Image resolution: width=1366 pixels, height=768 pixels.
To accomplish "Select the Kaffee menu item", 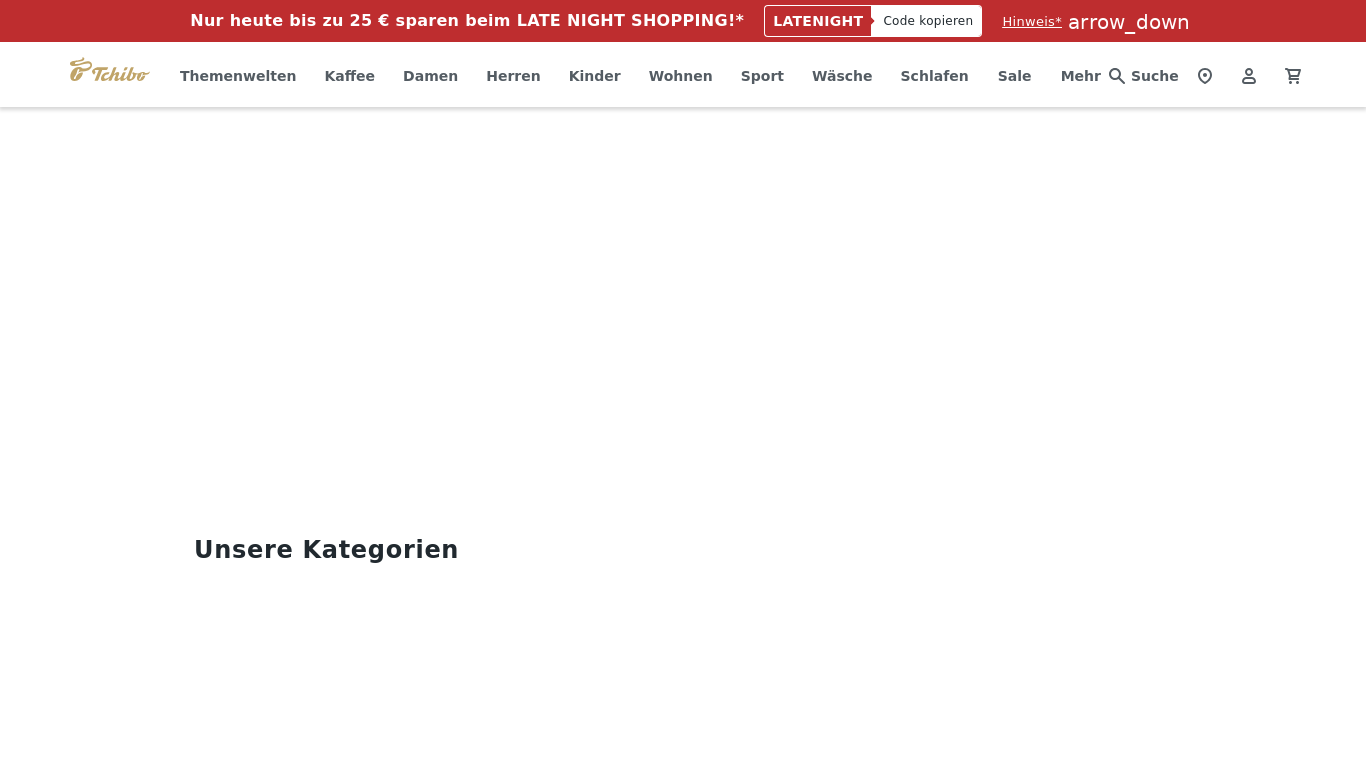I will click(x=349, y=76).
